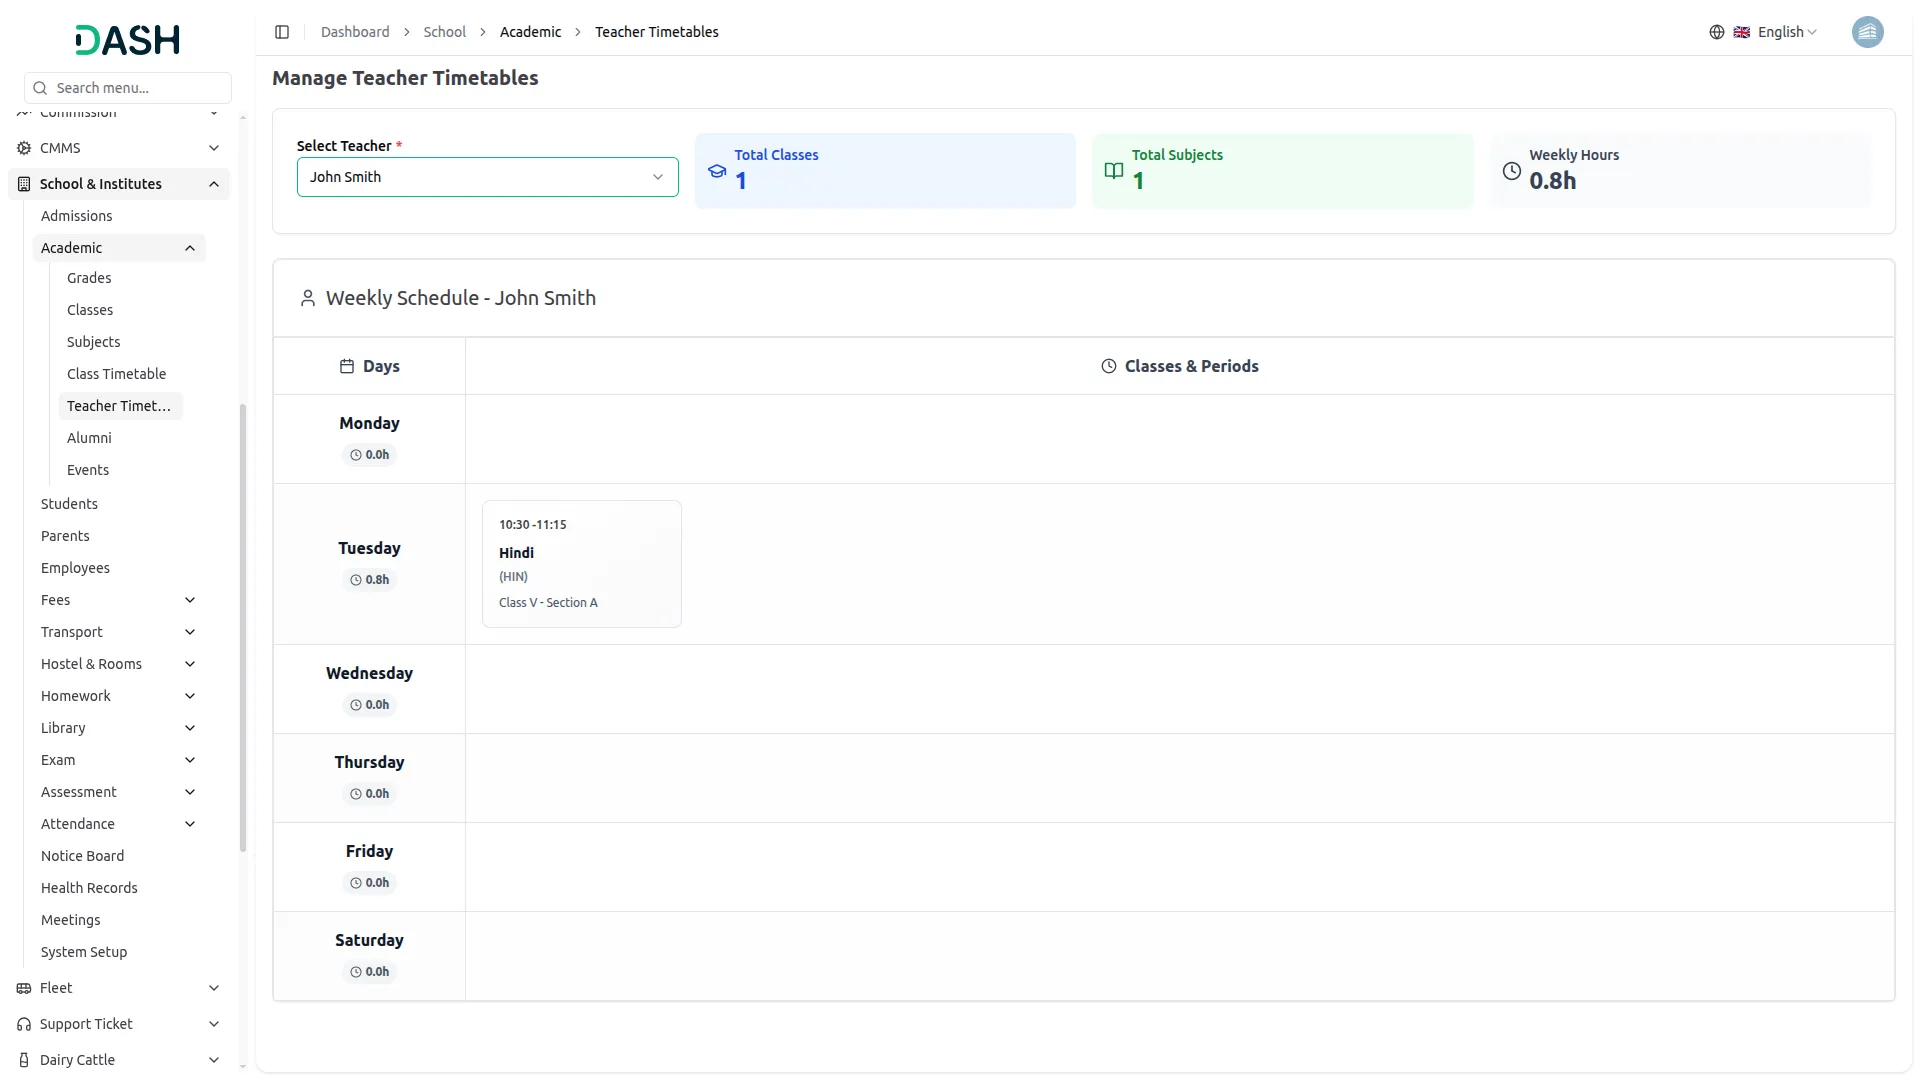Open the Subjects menu item
1920x1080 pixels.
pos(93,342)
